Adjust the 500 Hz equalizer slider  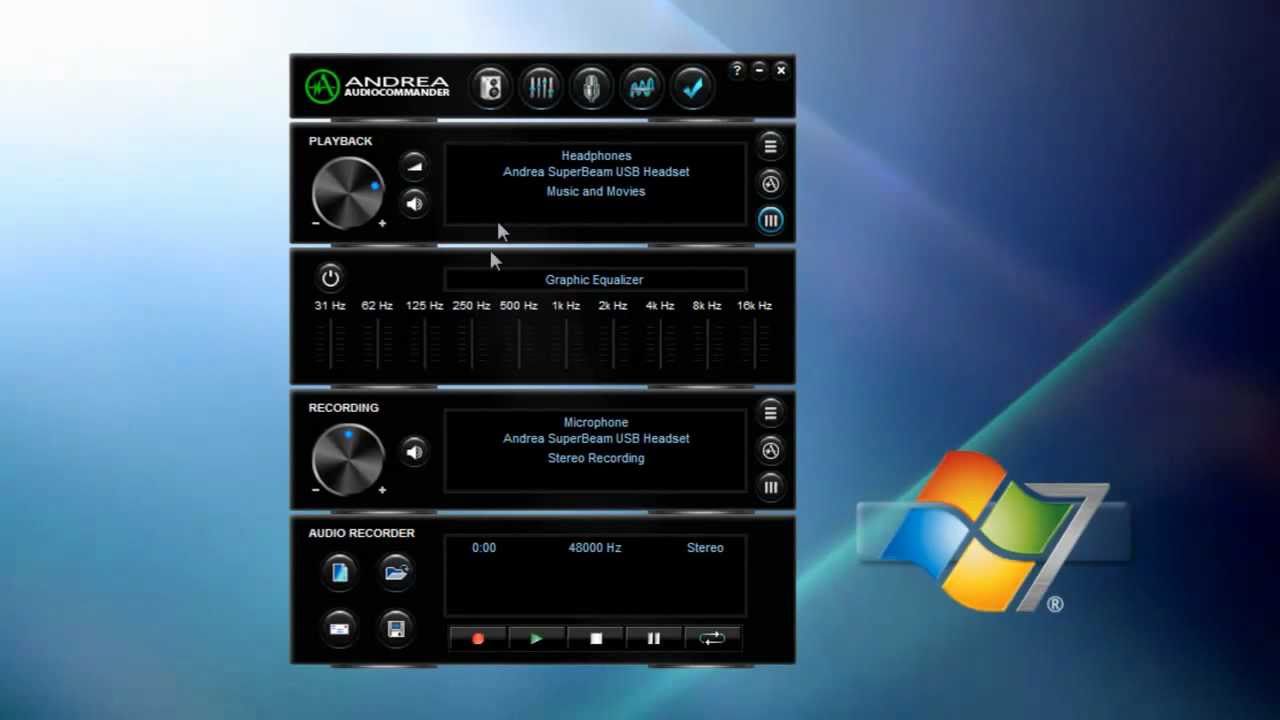pos(518,344)
